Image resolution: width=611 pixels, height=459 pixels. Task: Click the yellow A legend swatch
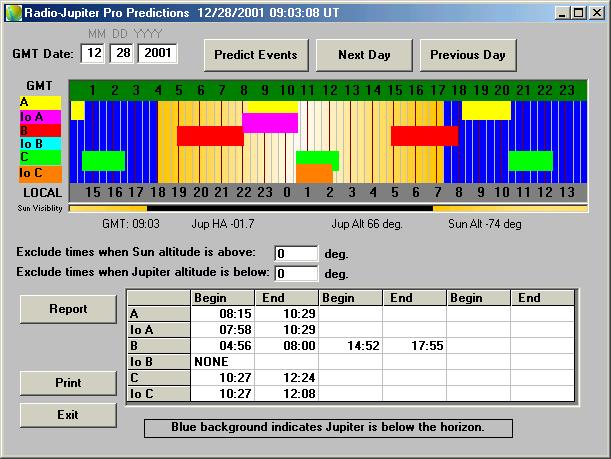41,103
